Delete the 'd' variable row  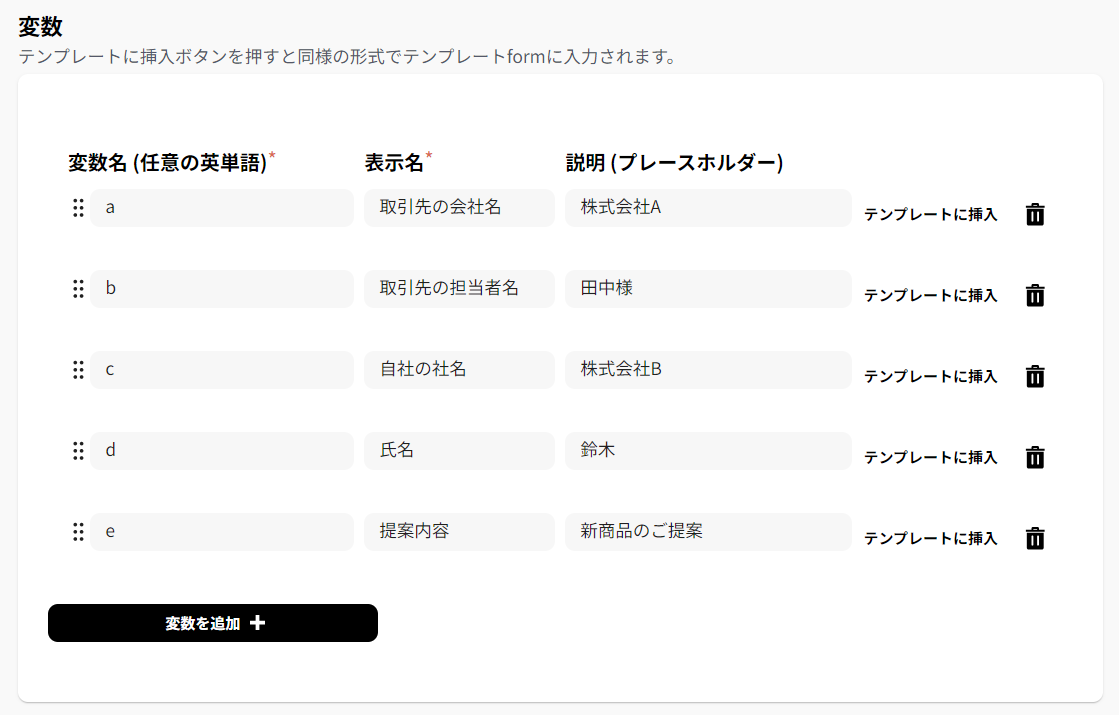1035,457
